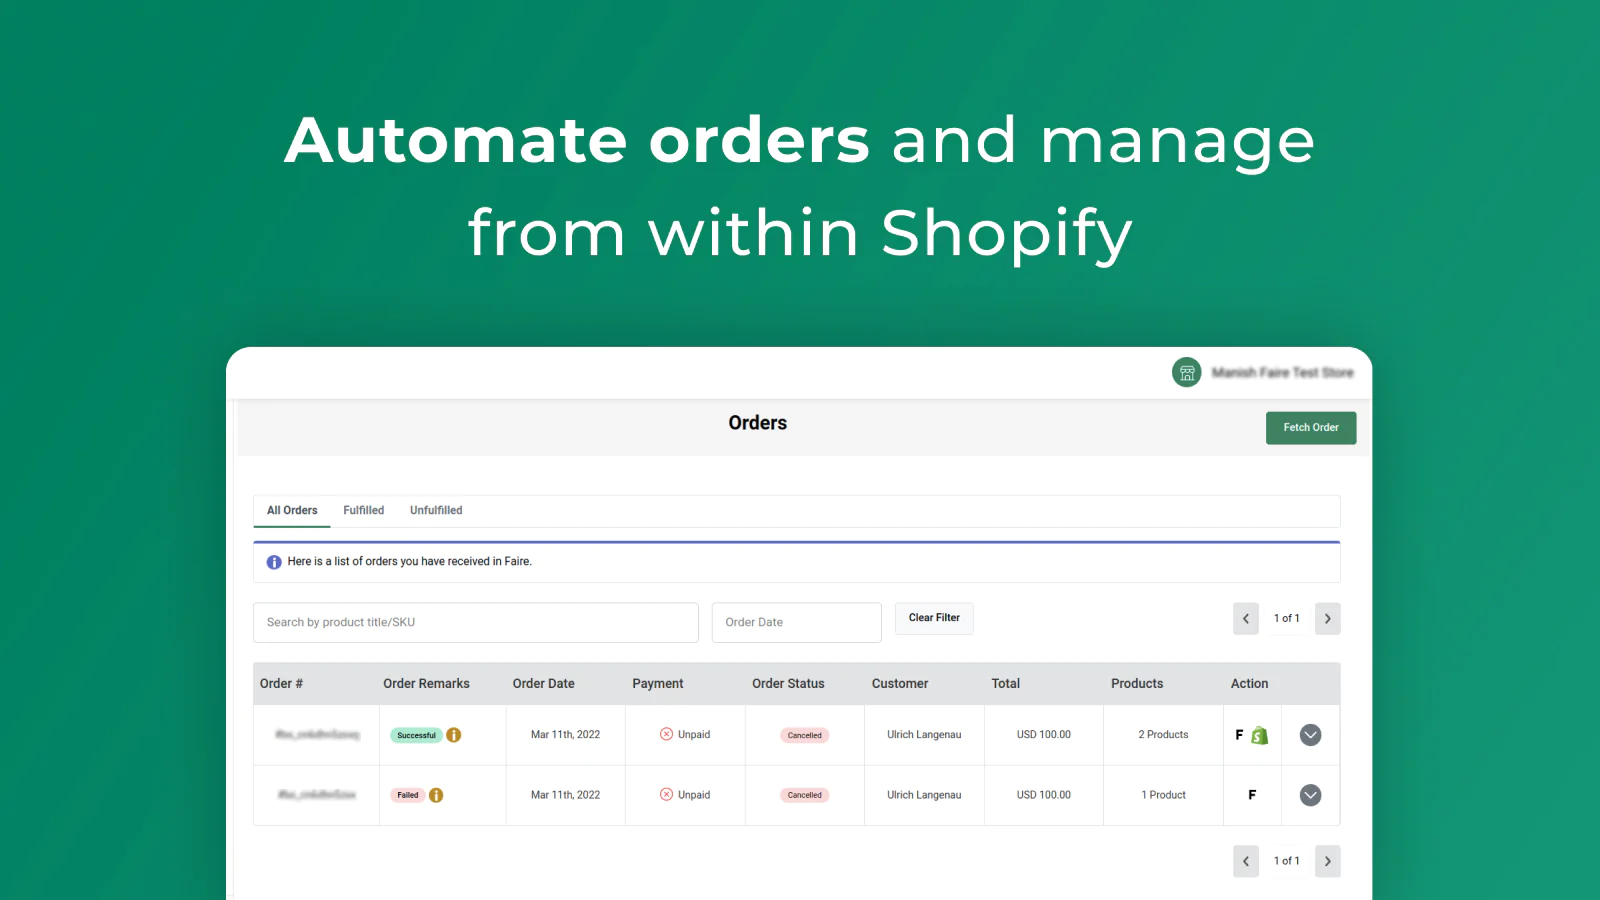This screenshot has height=900, width=1600.
Task: Click USD 100.00 in the 1 Product row
Action: pyautogui.click(x=1044, y=795)
